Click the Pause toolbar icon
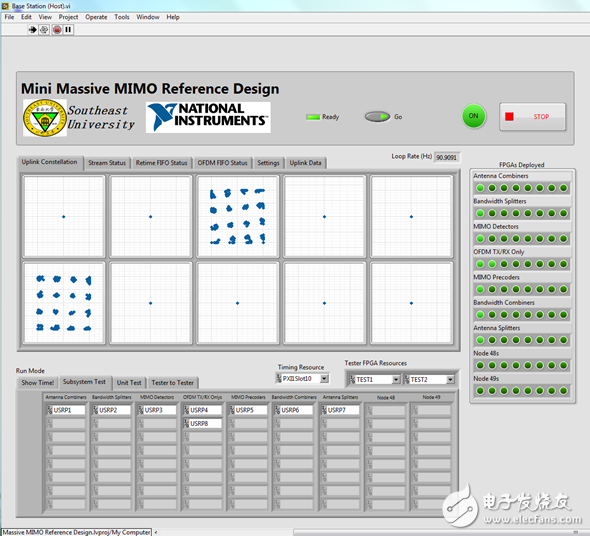Viewport: 590px width, 536px height. click(68, 30)
